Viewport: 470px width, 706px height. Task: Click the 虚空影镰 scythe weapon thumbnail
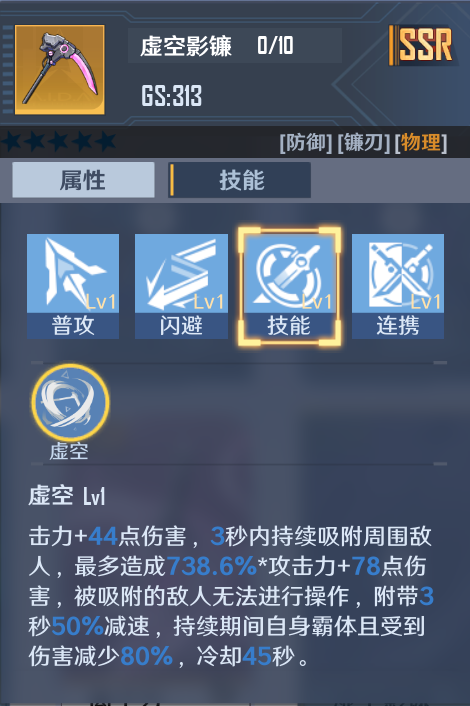(60, 69)
